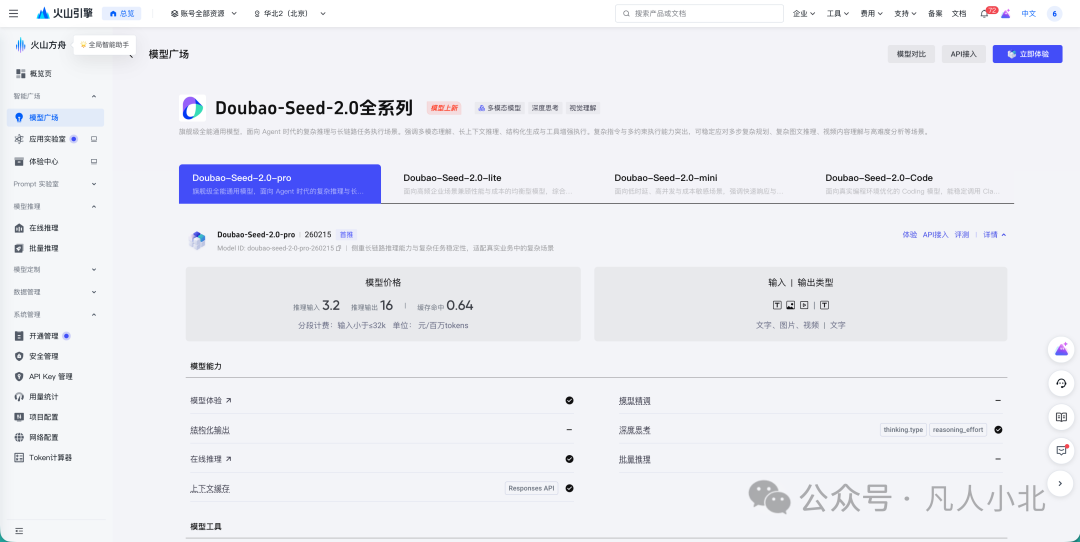Switch to the Doubao-Seed-2.0-Code tab
This screenshot has width=1080, height=542.
[914, 184]
